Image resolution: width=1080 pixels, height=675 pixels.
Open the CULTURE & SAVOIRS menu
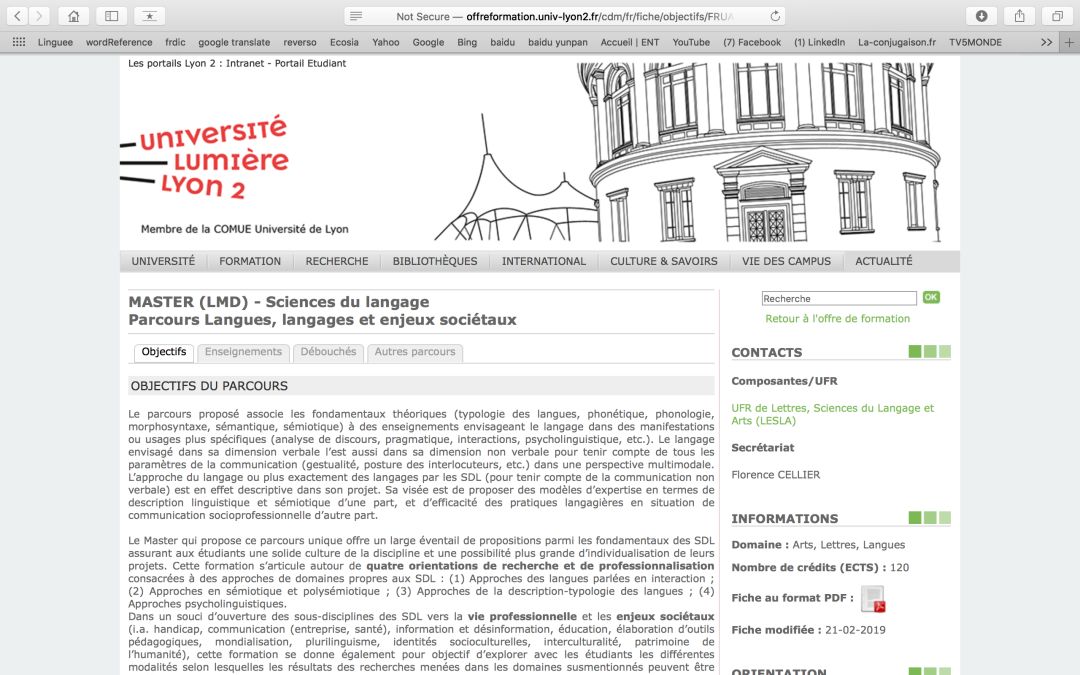click(663, 261)
